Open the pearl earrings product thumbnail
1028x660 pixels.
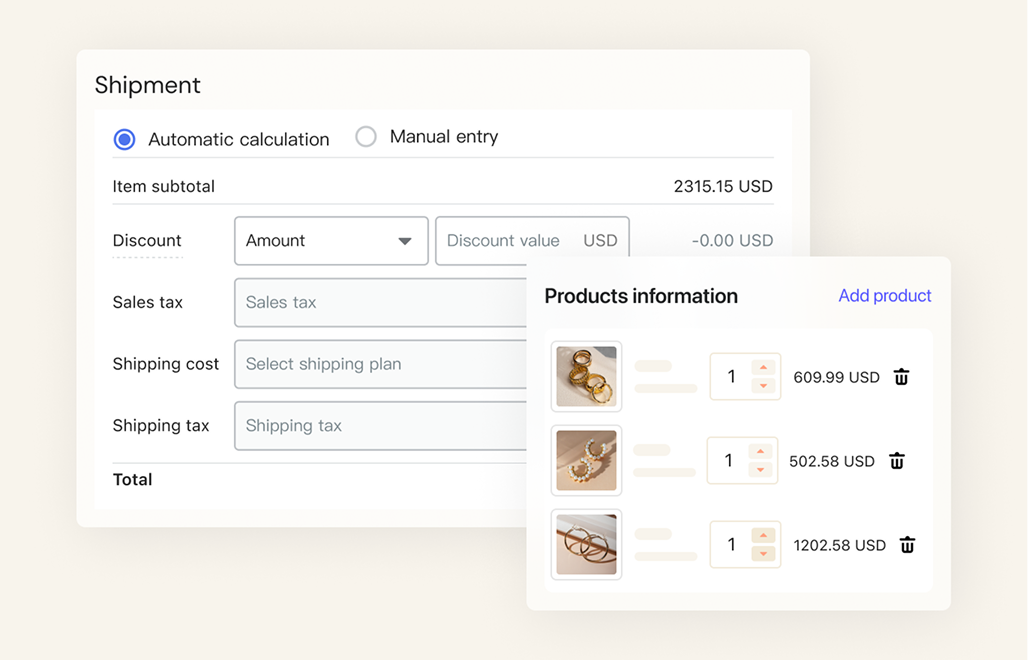586,460
